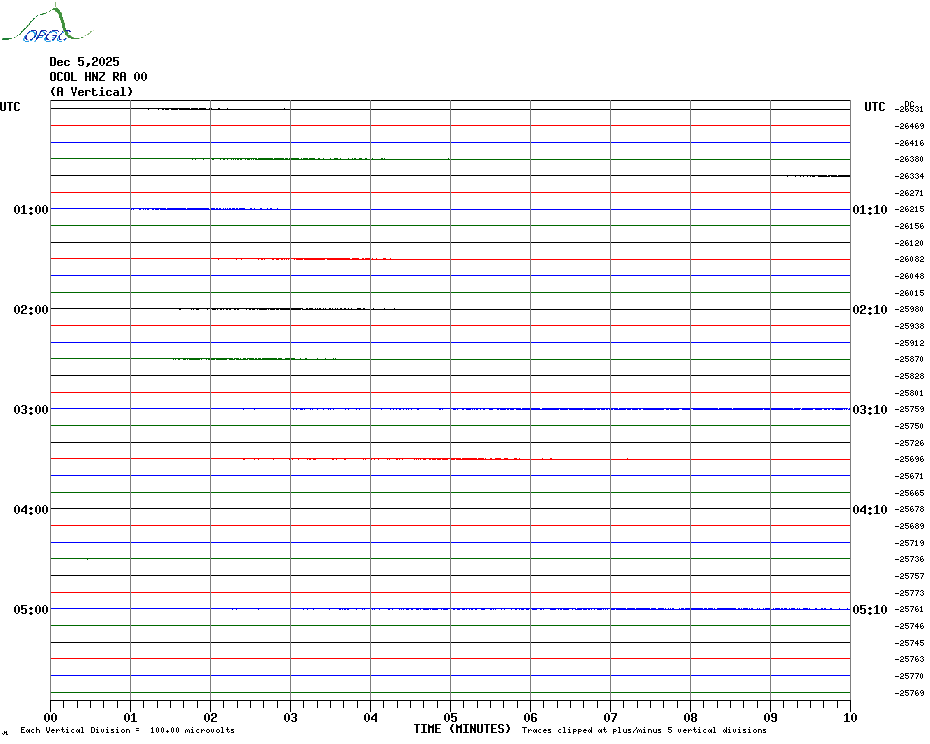930x744 pixels.
Task: Click the -26469 offset value on the right
Action: coord(910,126)
